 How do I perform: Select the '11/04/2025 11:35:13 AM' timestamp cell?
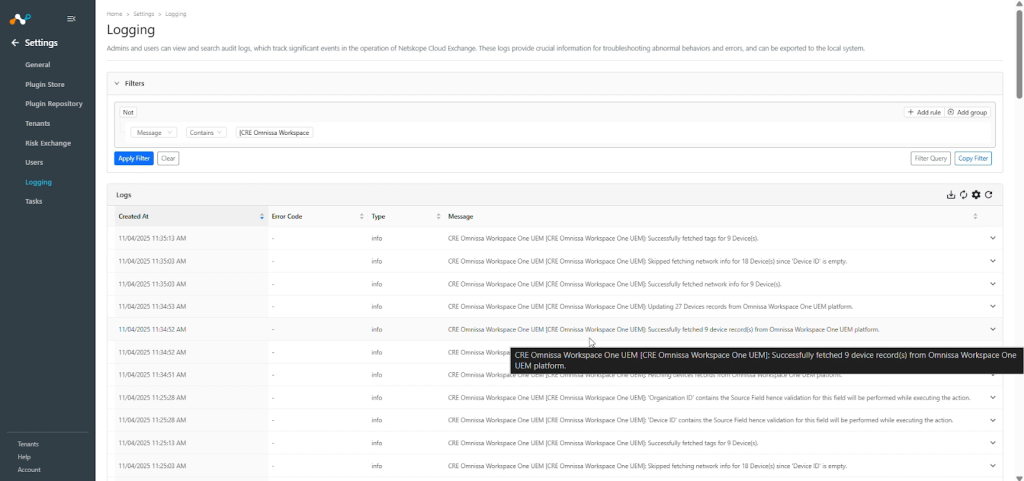click(x=152, y=238)
